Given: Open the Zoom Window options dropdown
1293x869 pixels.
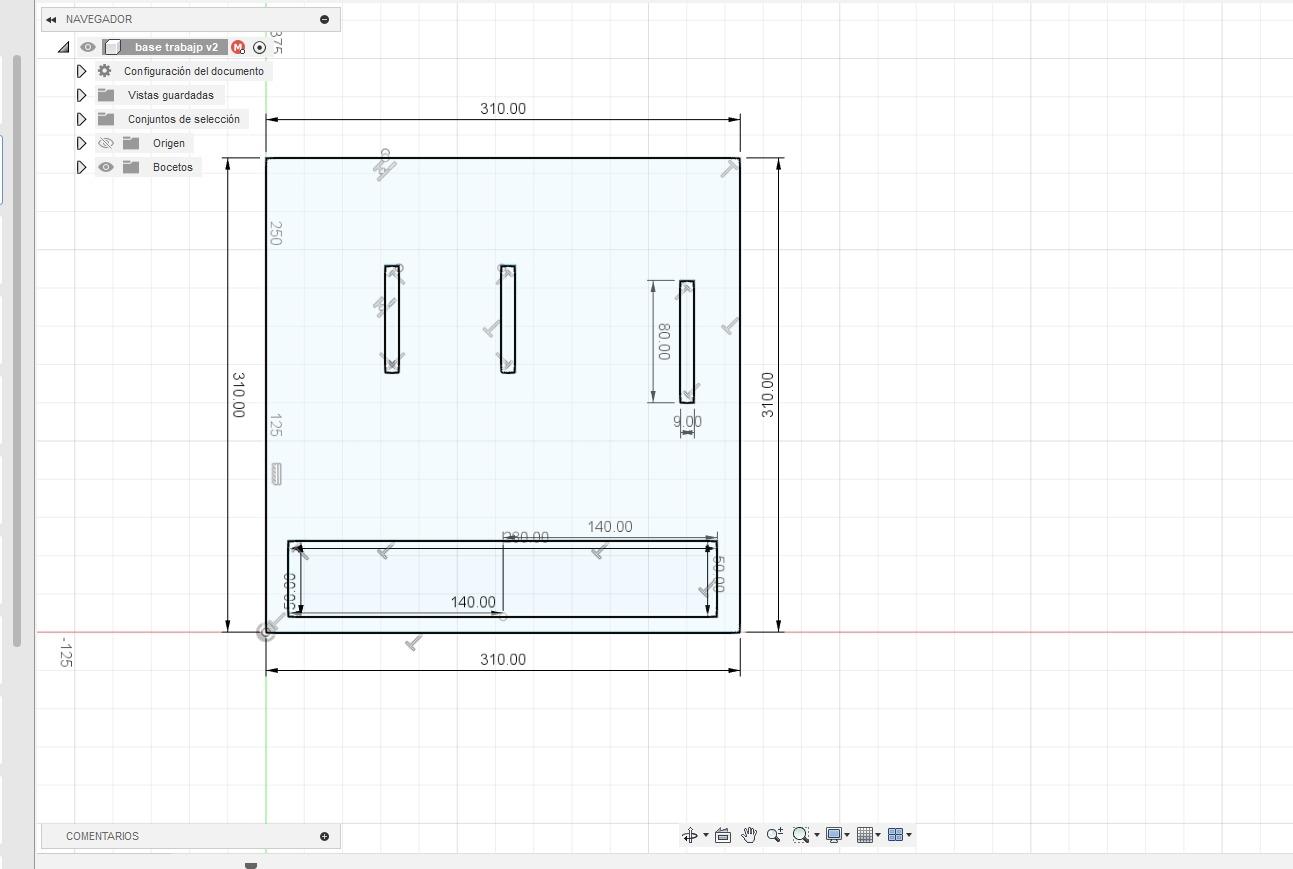Looking at the screenshot, I should (817, 835).
